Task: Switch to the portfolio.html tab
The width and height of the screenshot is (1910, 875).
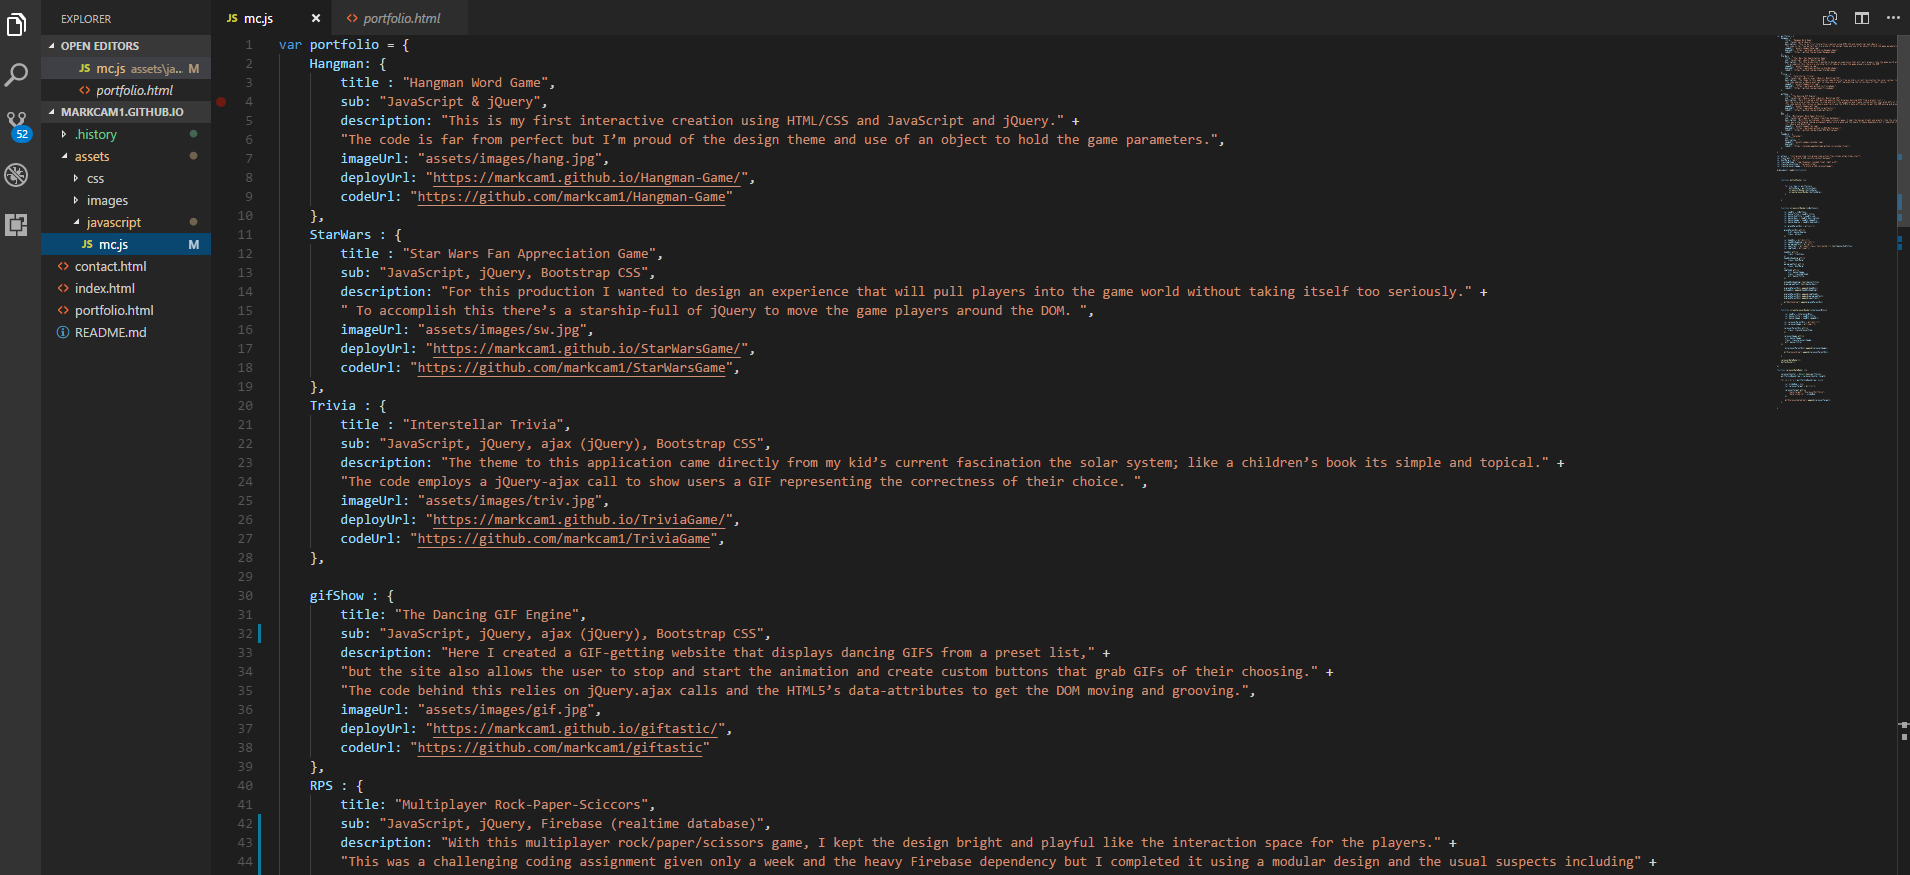Action: [400, 18]
